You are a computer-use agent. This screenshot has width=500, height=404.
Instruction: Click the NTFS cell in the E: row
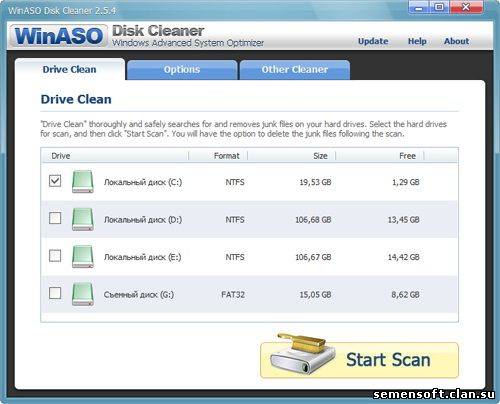point(235,257)
